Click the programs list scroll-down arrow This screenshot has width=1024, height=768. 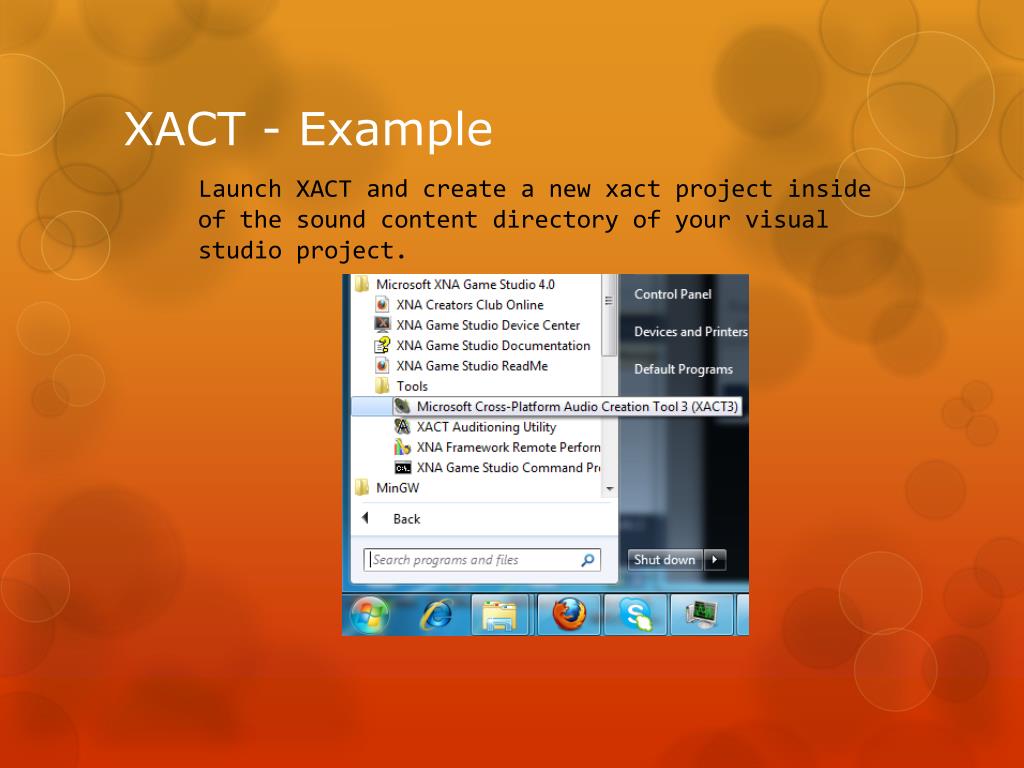coord(609,488)
